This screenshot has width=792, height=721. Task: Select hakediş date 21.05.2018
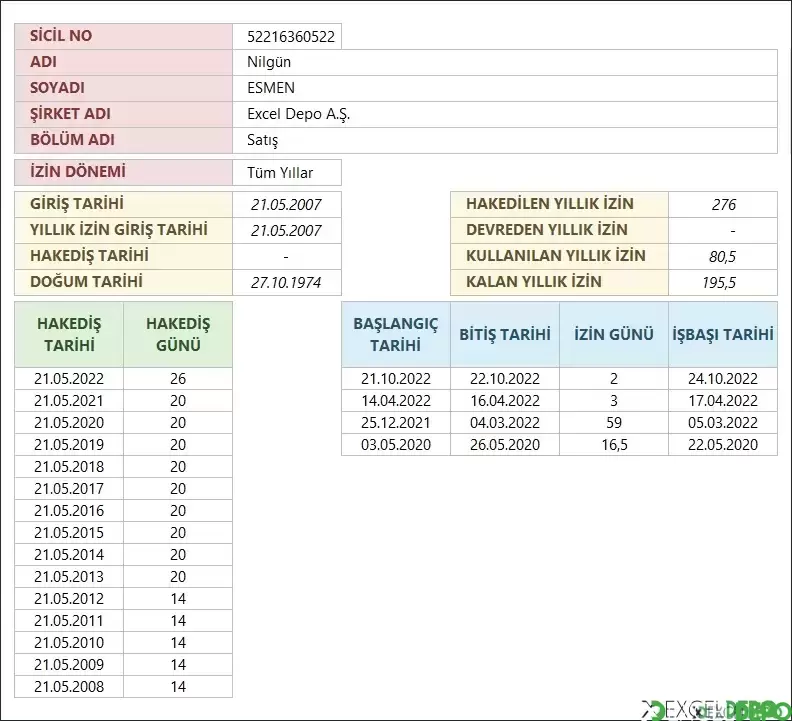tap(69, 466)
